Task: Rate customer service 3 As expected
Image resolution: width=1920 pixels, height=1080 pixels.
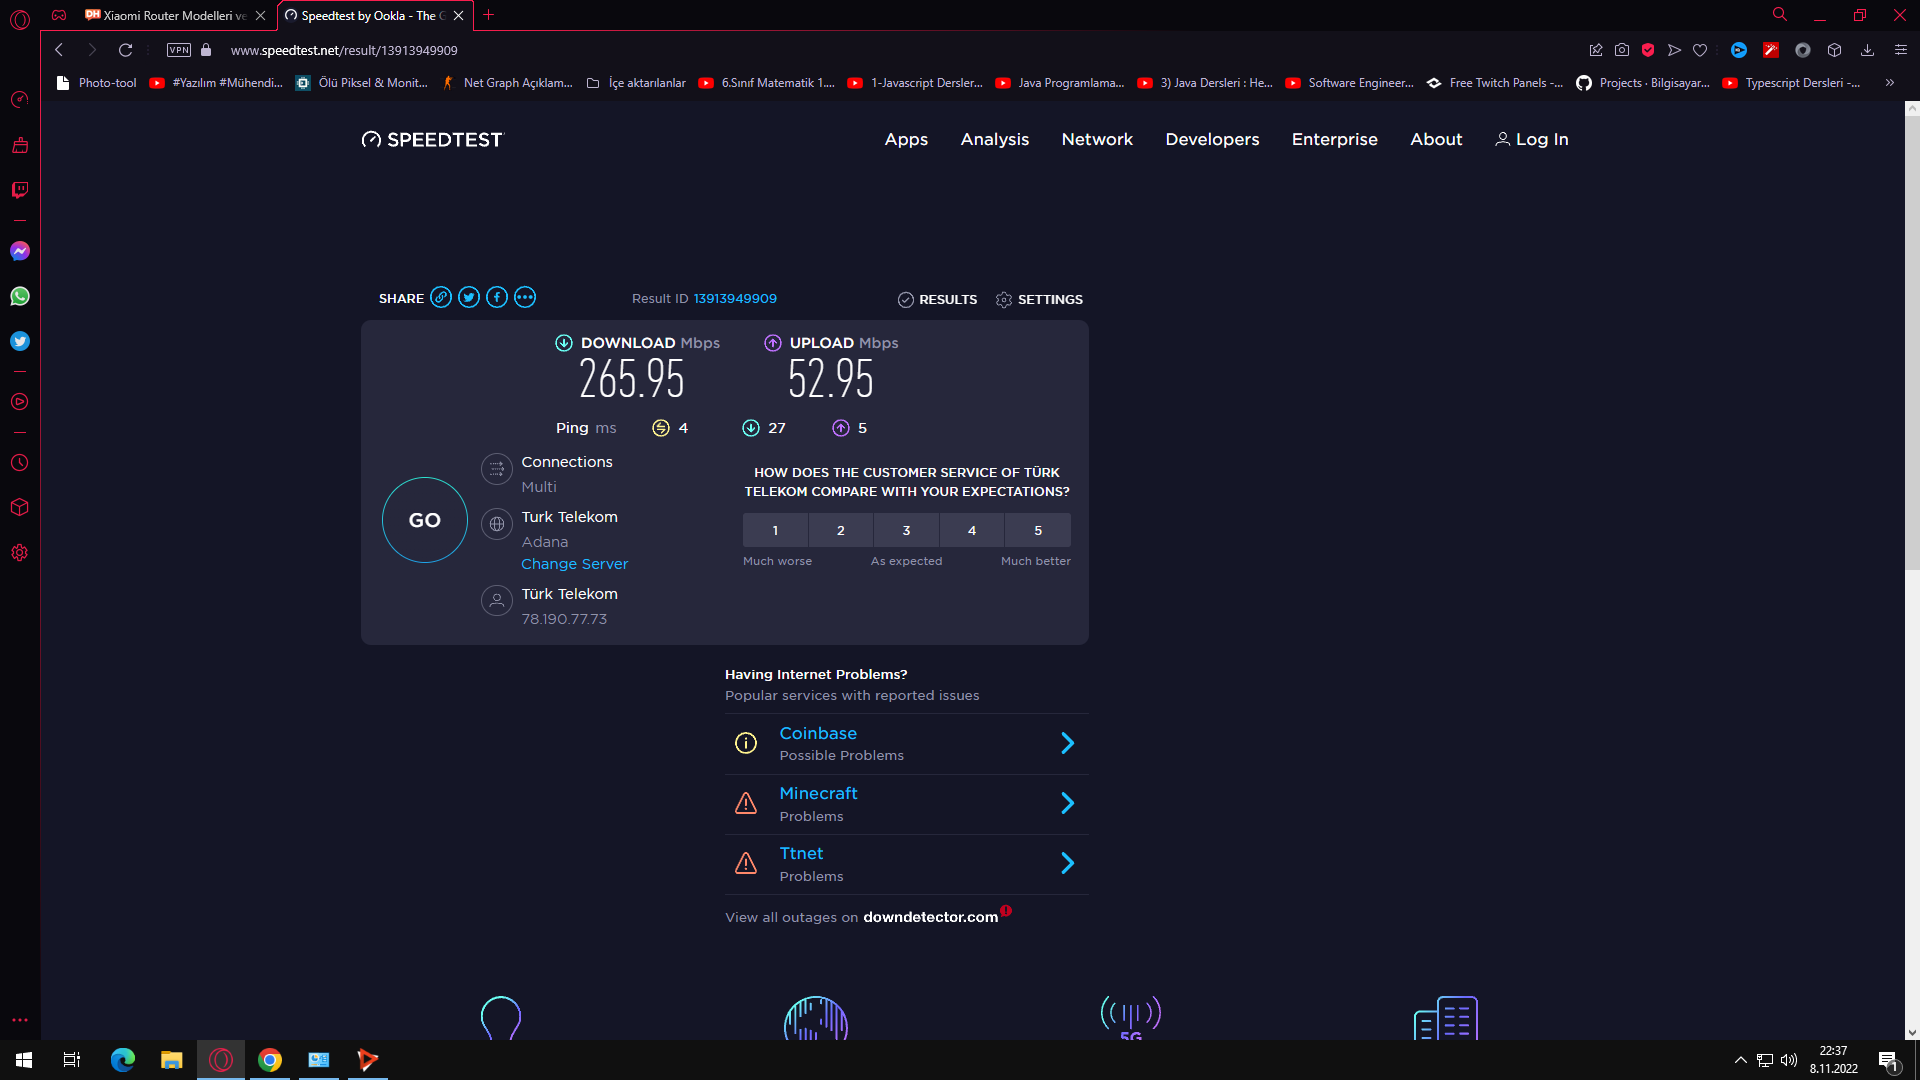Action: (x=906, y=530)
